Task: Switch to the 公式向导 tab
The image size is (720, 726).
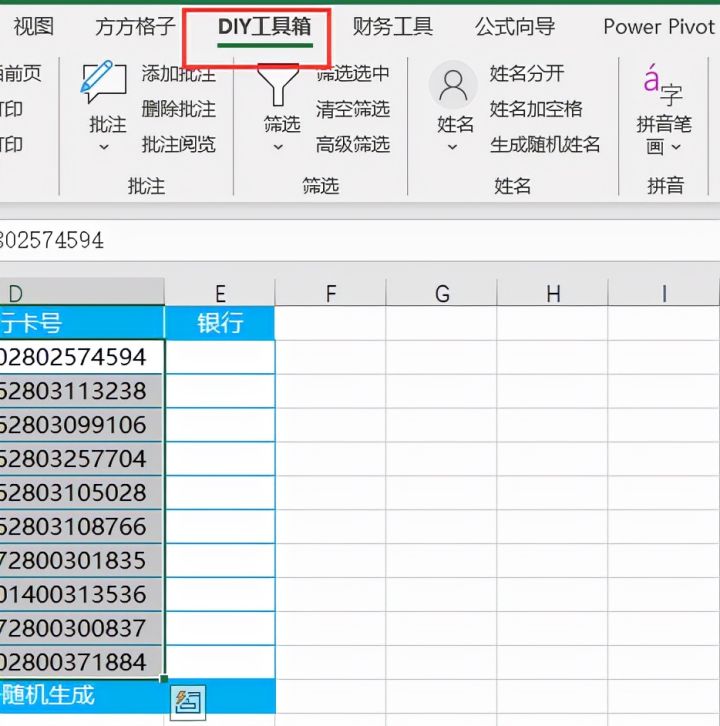Action: pos(515,26)
